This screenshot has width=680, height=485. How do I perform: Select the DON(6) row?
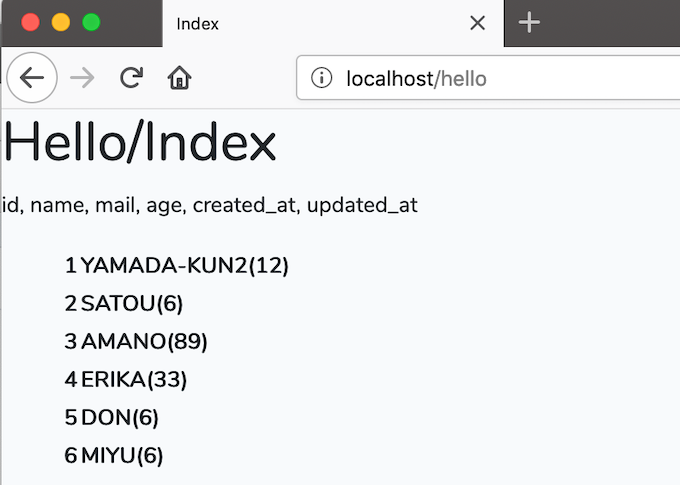point(111,417)
